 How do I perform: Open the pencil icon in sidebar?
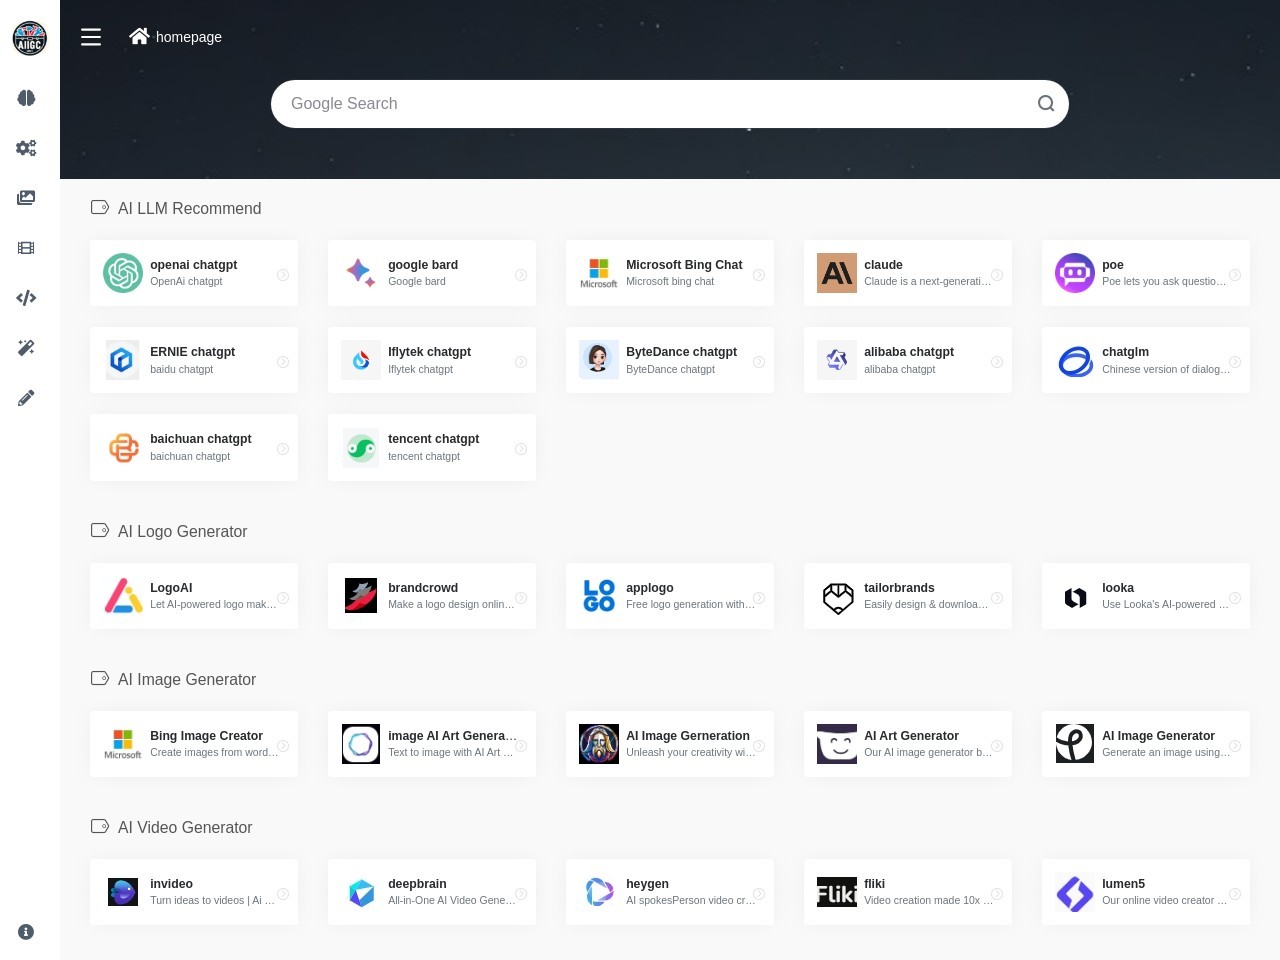point(26,398)
